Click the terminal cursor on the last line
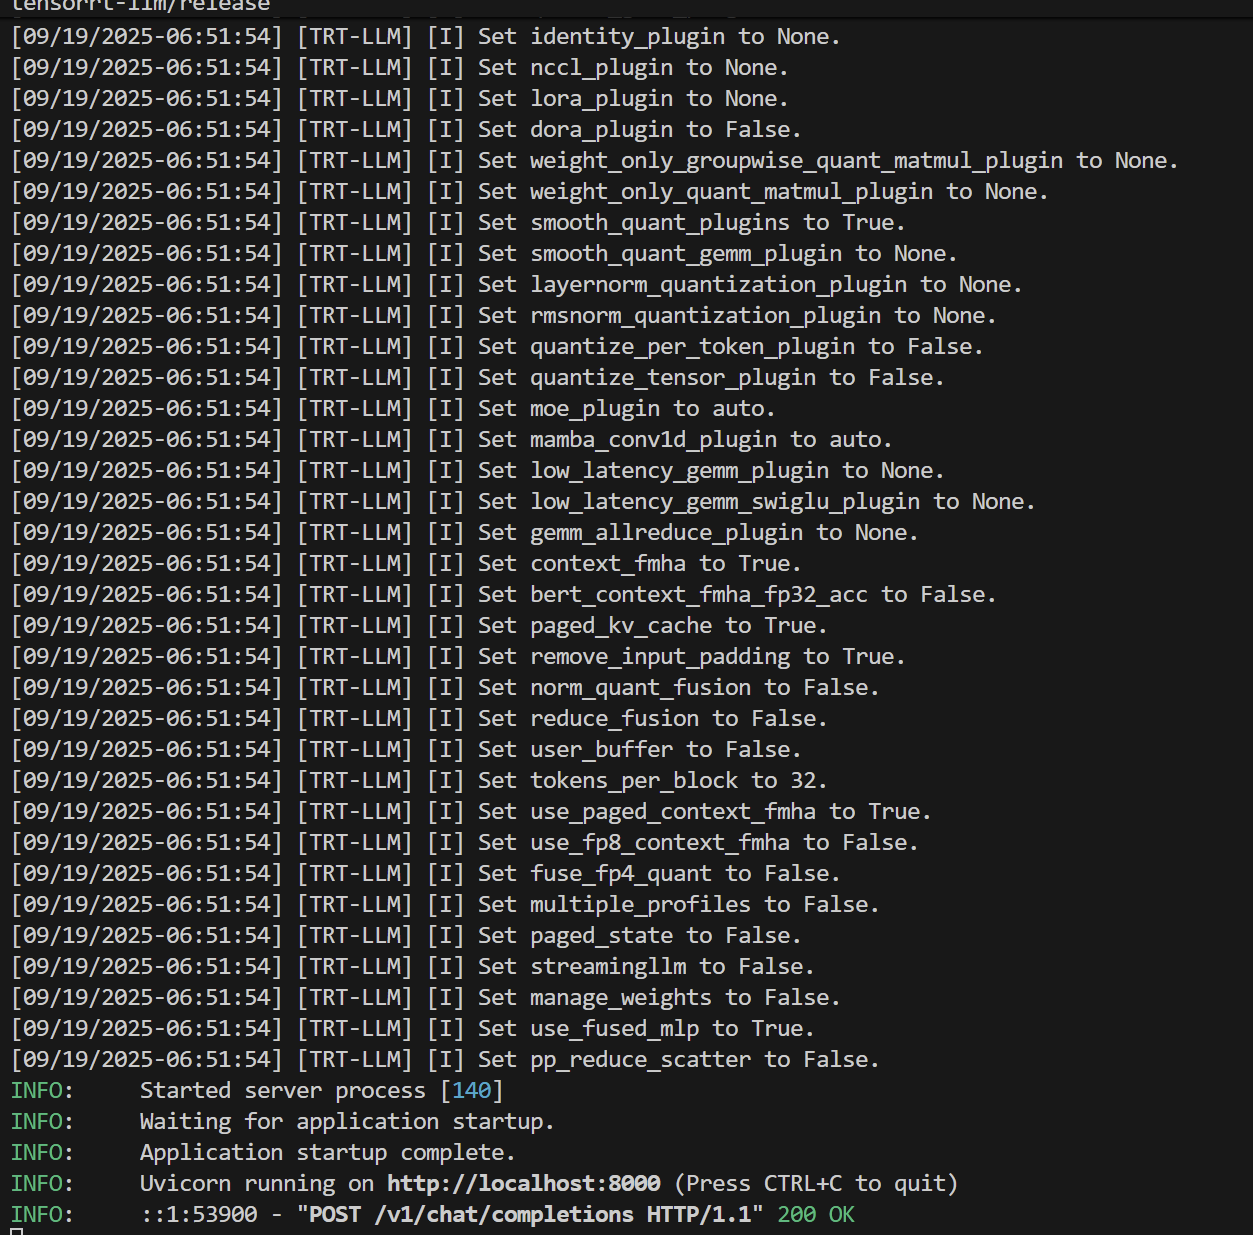 [x=16, y=1232]
